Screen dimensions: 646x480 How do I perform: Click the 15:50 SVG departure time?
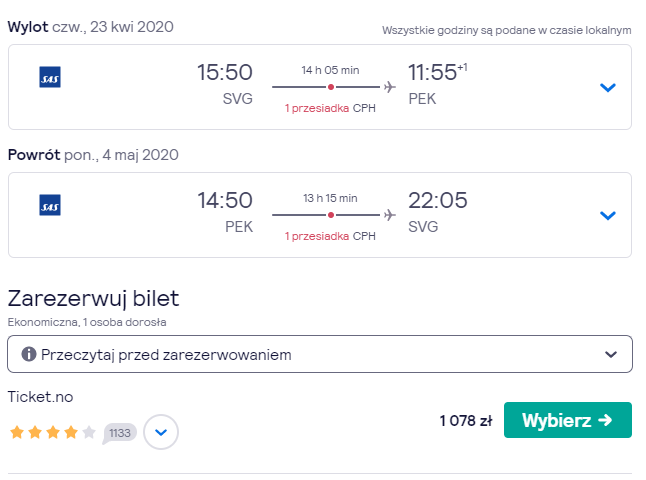[x=225, y=72]
